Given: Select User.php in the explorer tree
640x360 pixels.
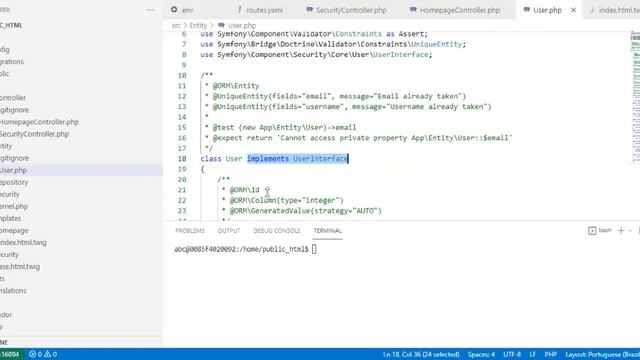Looking at the screenshot, I should coord(13,170).
